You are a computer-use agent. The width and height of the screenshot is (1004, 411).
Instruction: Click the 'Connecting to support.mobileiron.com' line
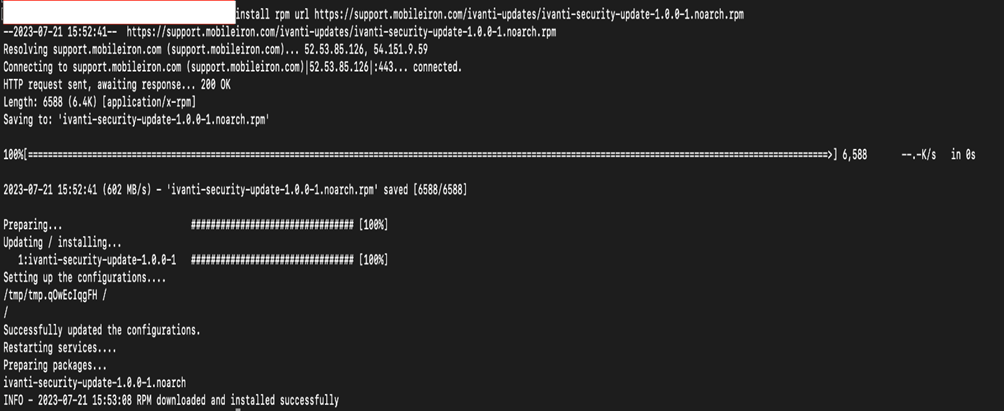pyautogui.click(x=232, y=67)
